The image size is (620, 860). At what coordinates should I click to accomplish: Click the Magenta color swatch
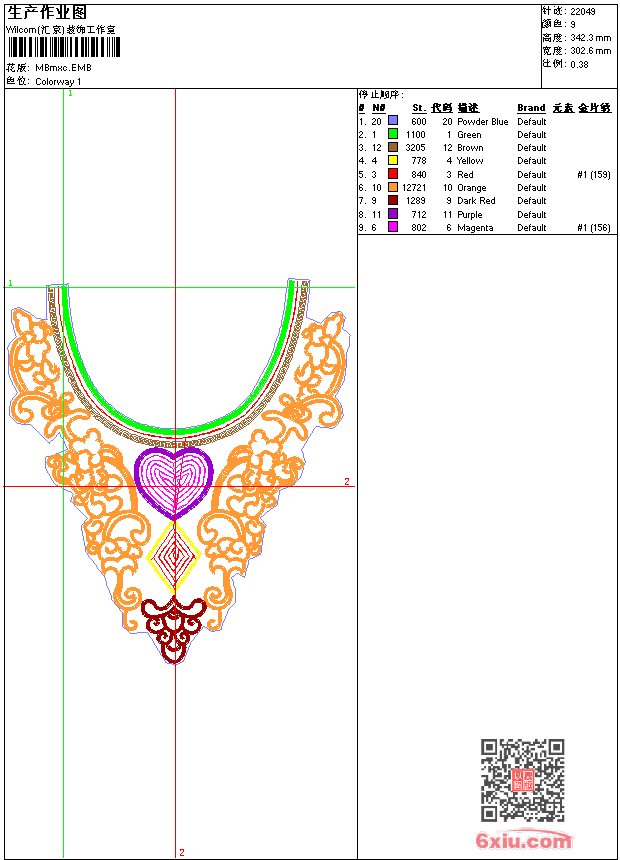coord(393,227)
